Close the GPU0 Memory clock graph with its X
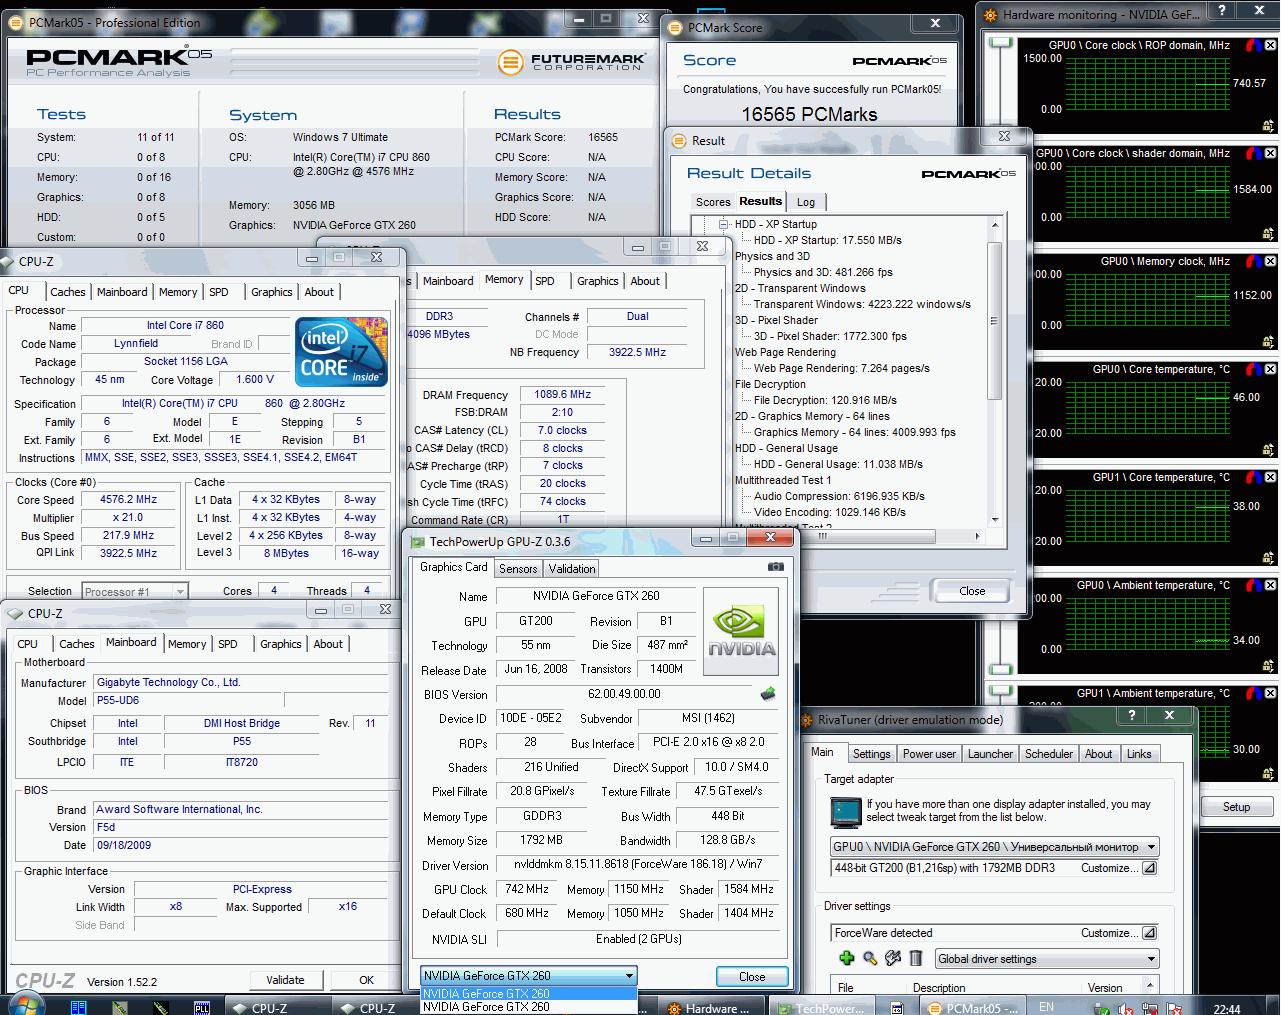The image size is (1281, 1015). [x=1269, y=262]
